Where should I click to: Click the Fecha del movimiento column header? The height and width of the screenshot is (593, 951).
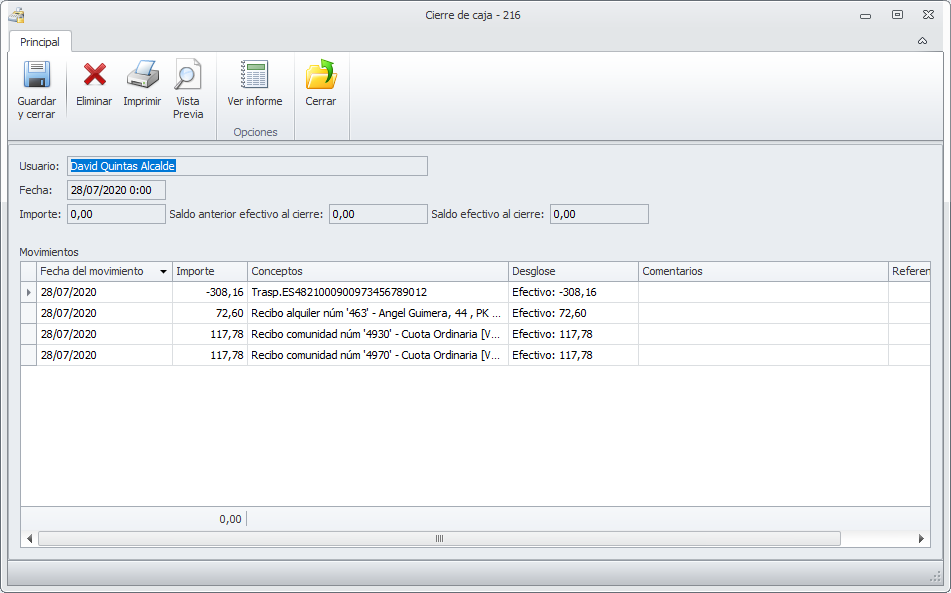point(104,271)
